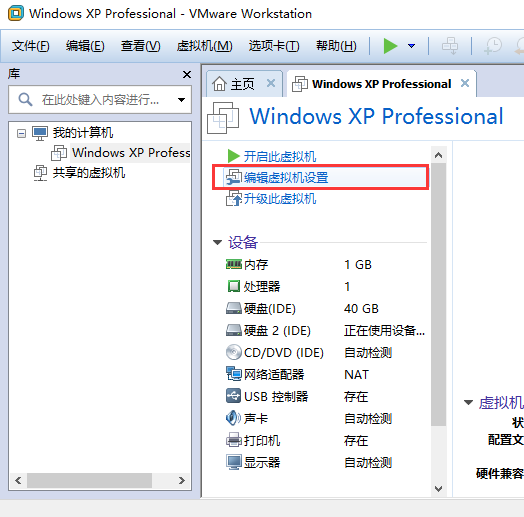Click scroll up arrow of device list

point(438,155)
